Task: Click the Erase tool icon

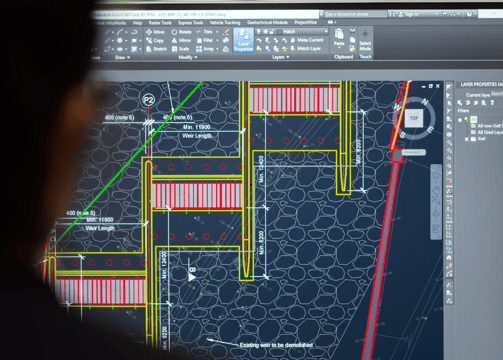Action: coord(226,32)
